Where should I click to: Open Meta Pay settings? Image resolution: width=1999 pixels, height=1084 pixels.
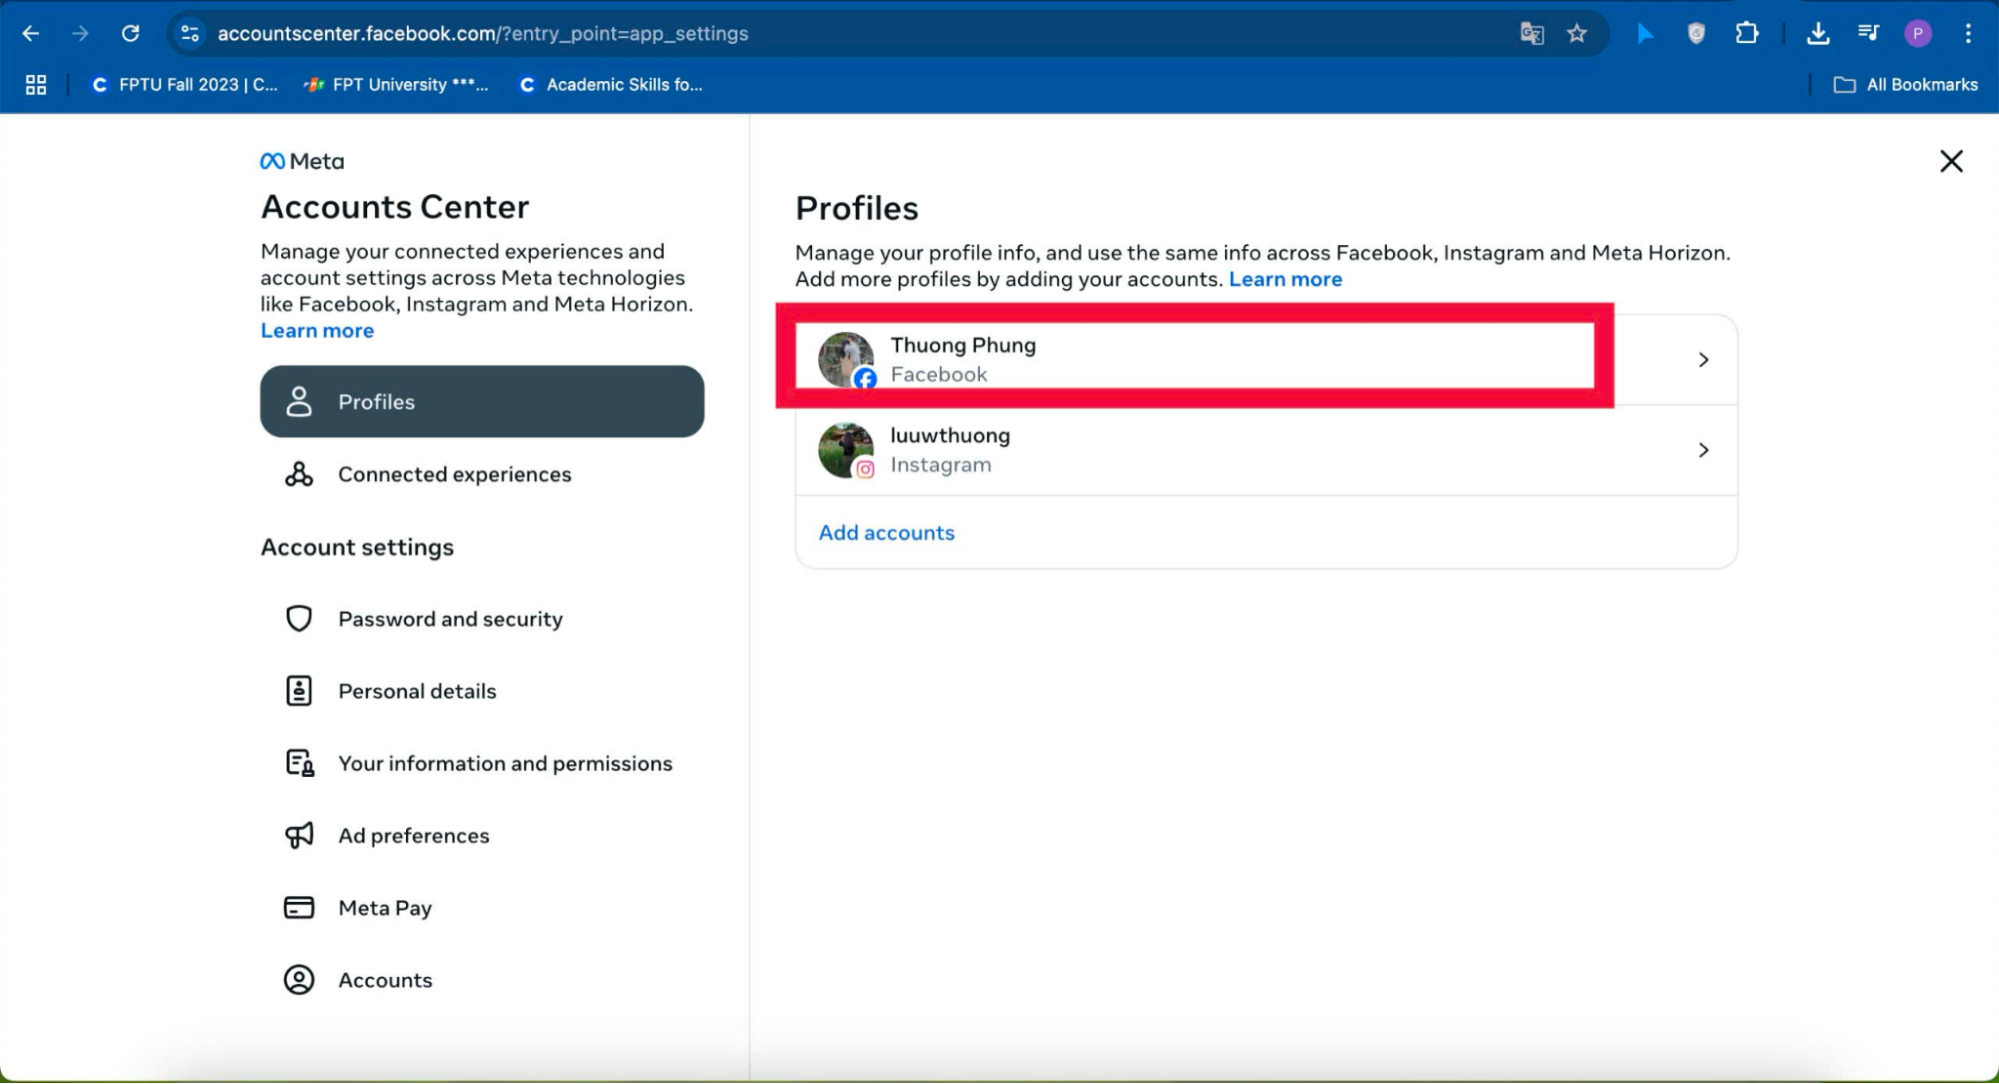482,908
